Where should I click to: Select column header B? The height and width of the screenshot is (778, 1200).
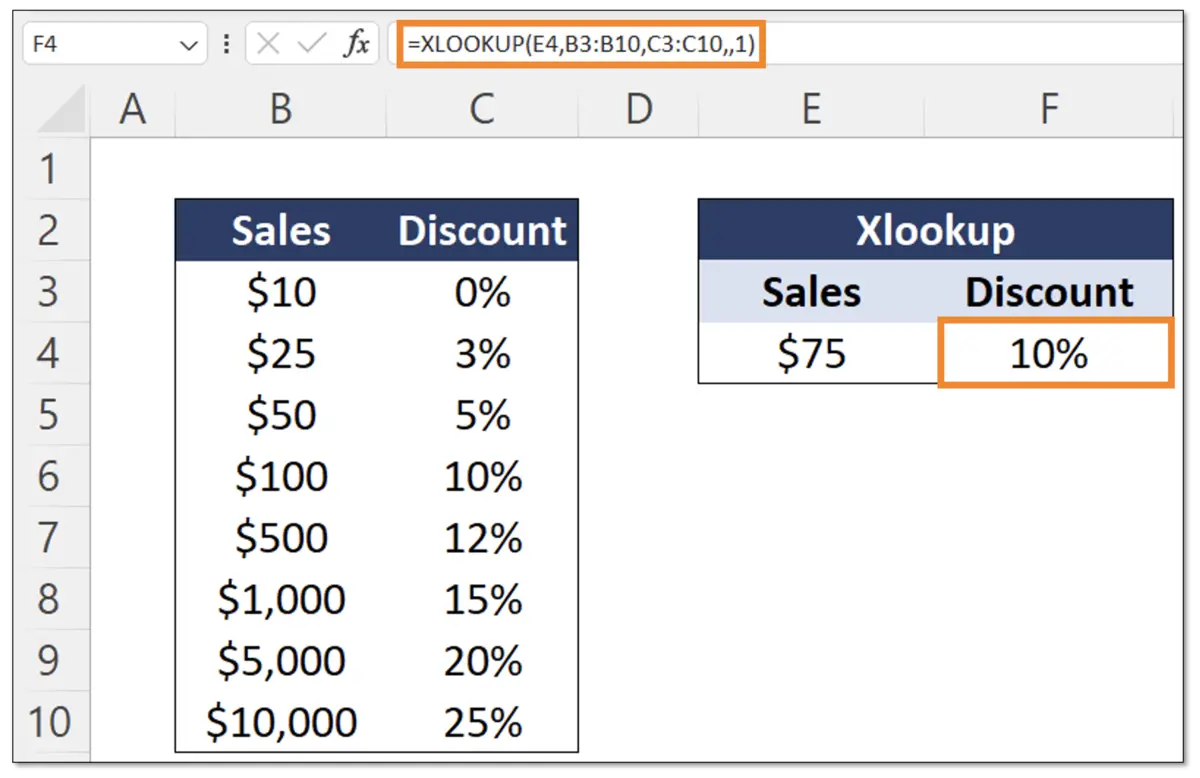[280, 109]
